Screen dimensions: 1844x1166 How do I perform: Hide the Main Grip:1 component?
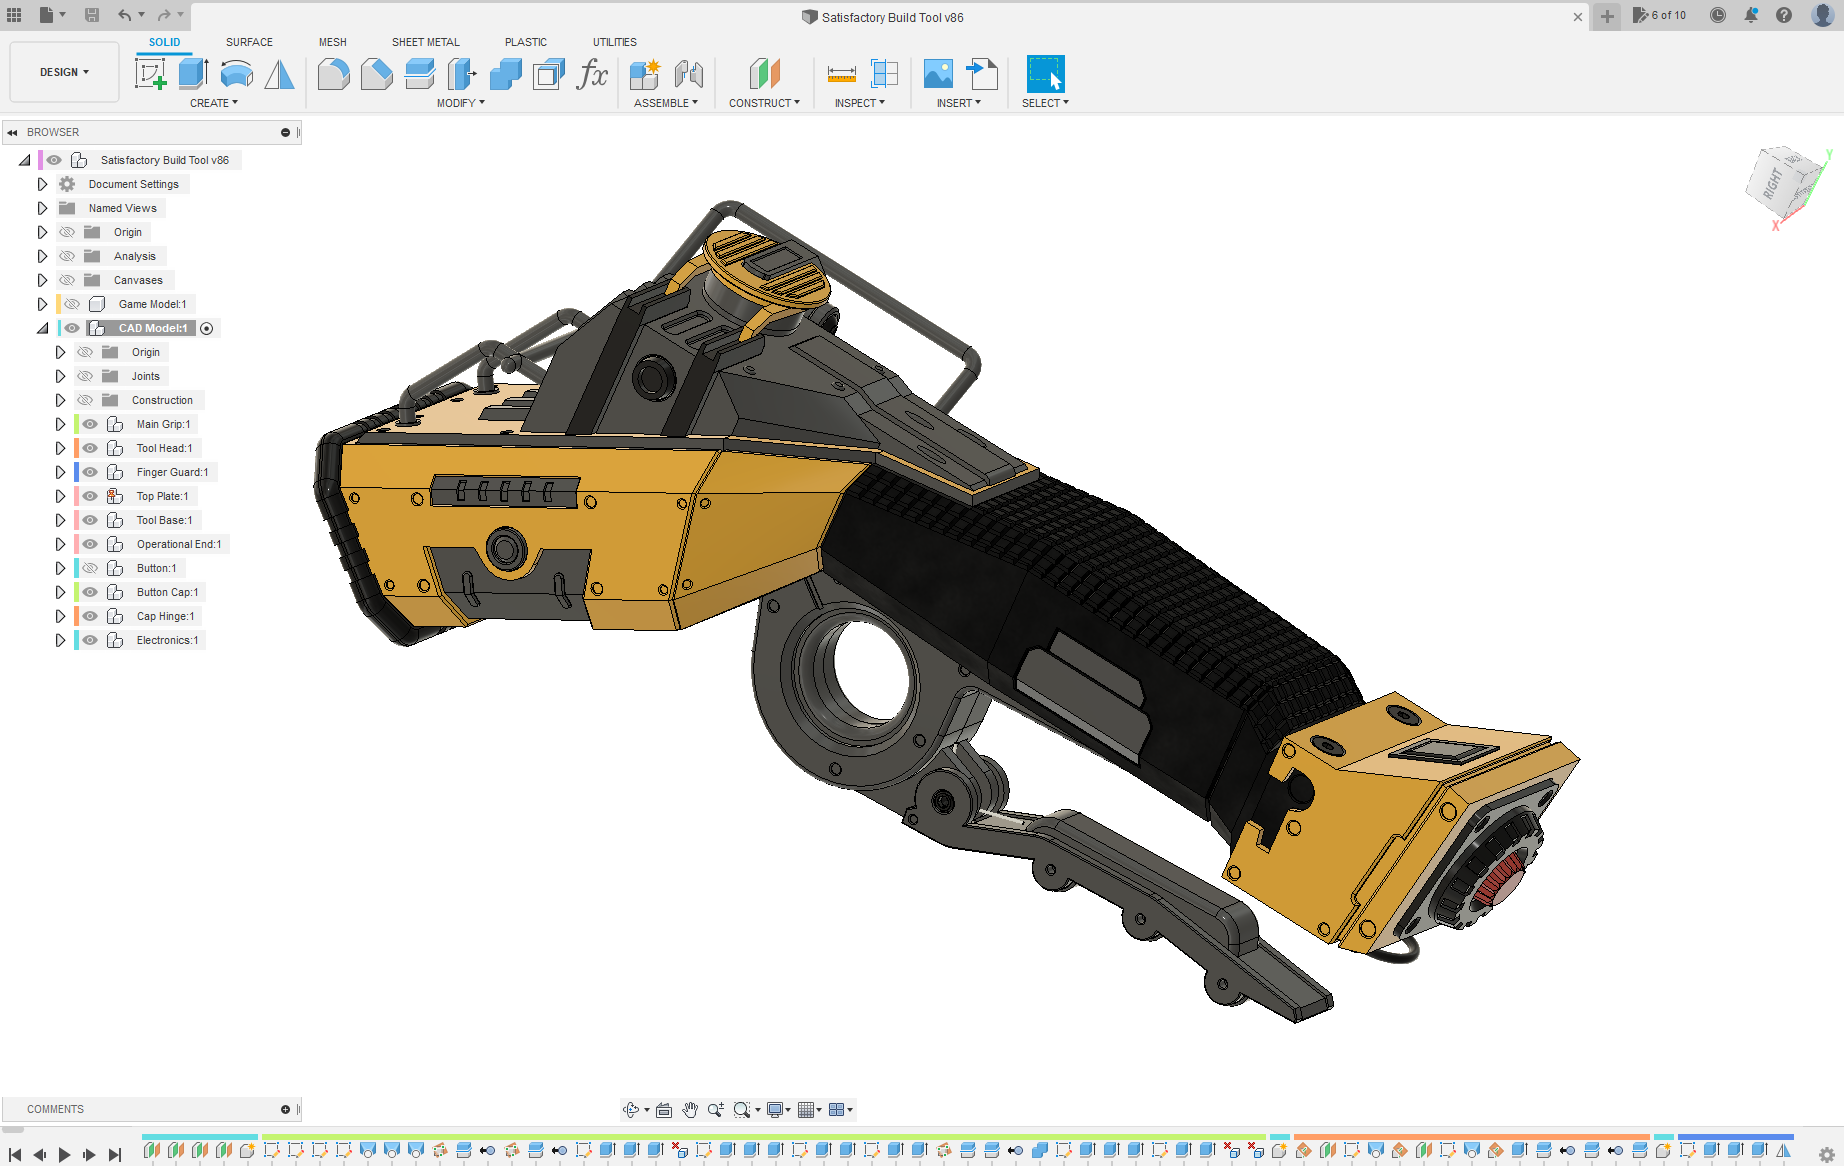pos(90,424)
